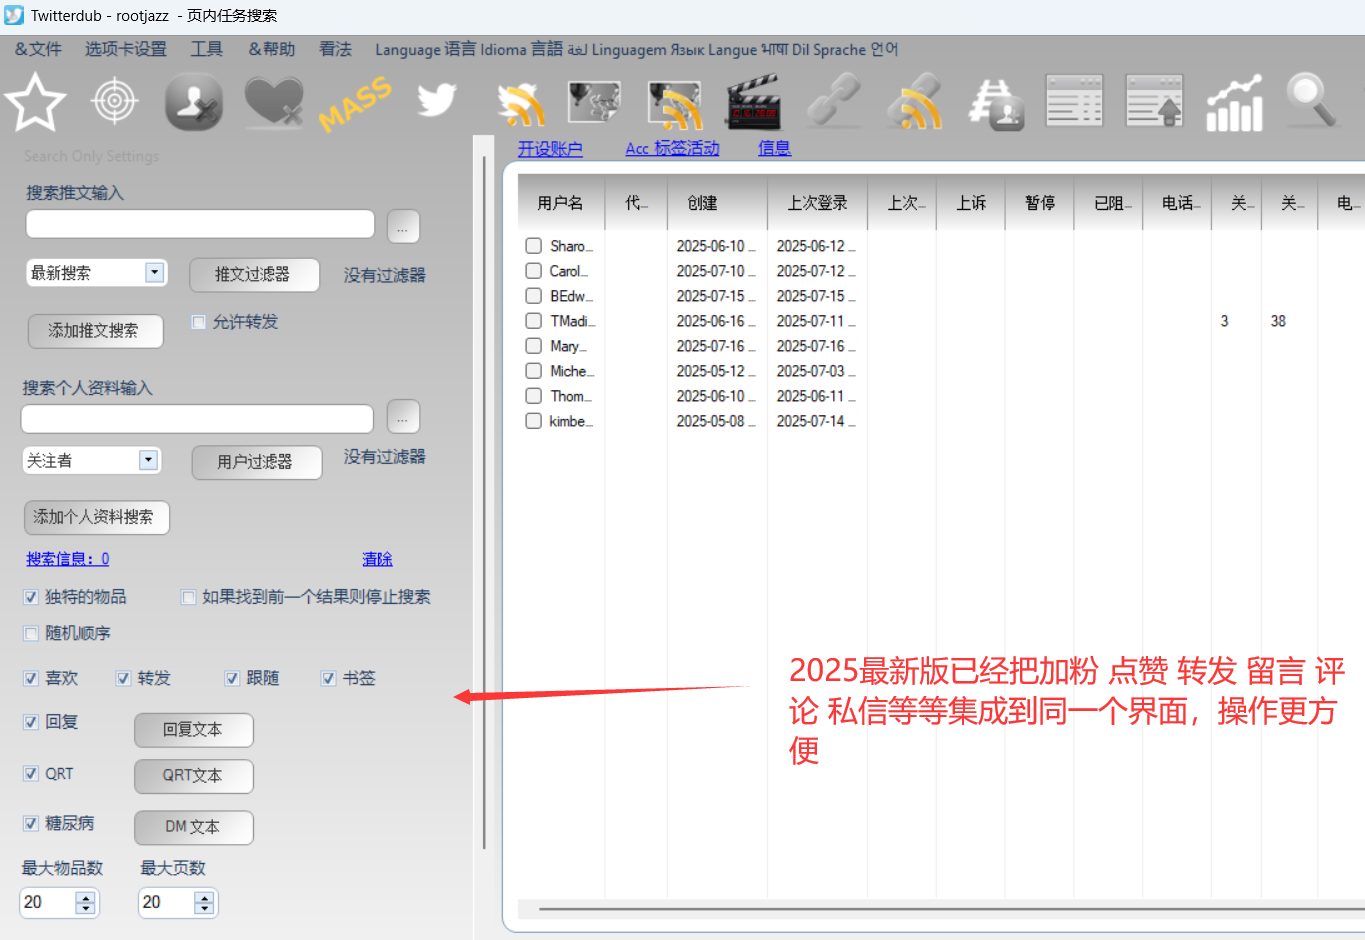Click the Language 语言 menu item

[425, 49]
